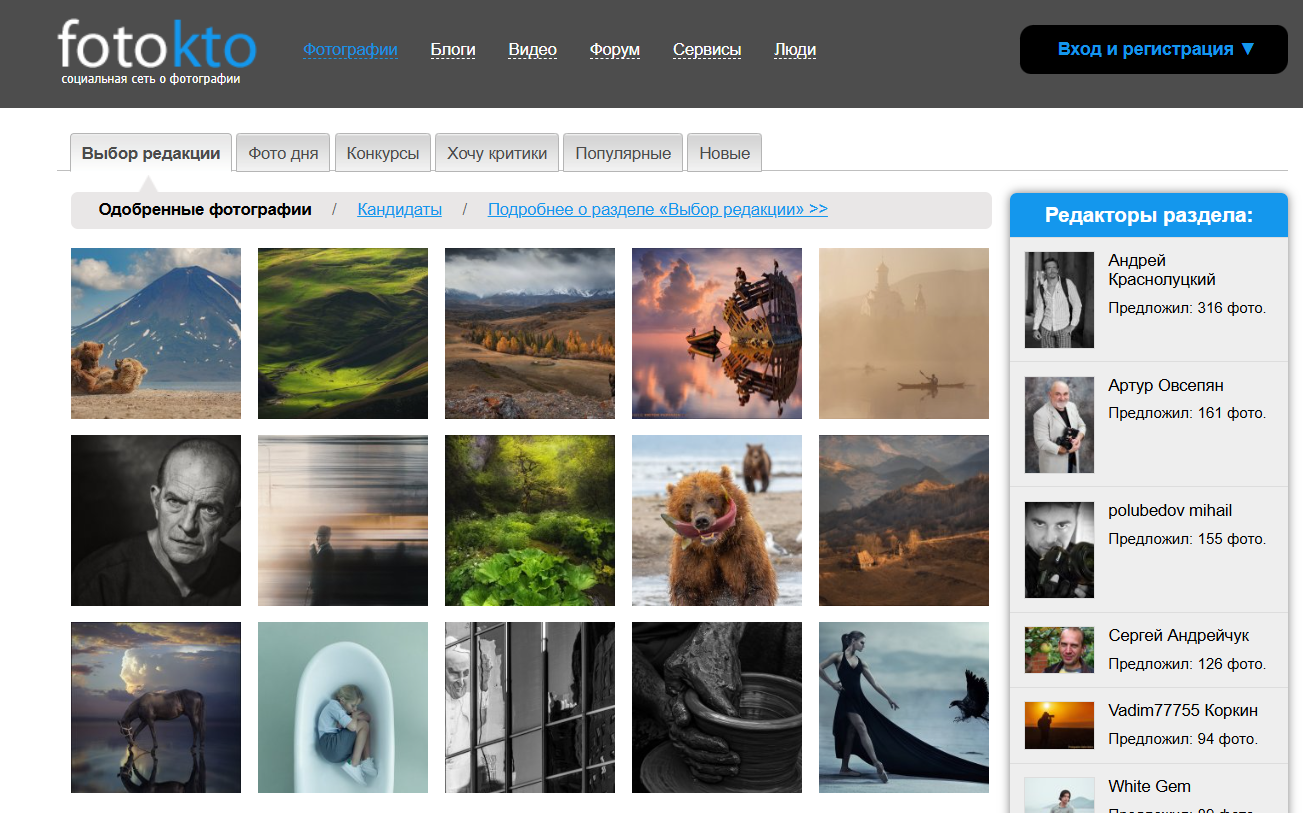The image size is (1303, 813).
Task: Open the shipwreck sunset reflection photo
Action: 716,333
